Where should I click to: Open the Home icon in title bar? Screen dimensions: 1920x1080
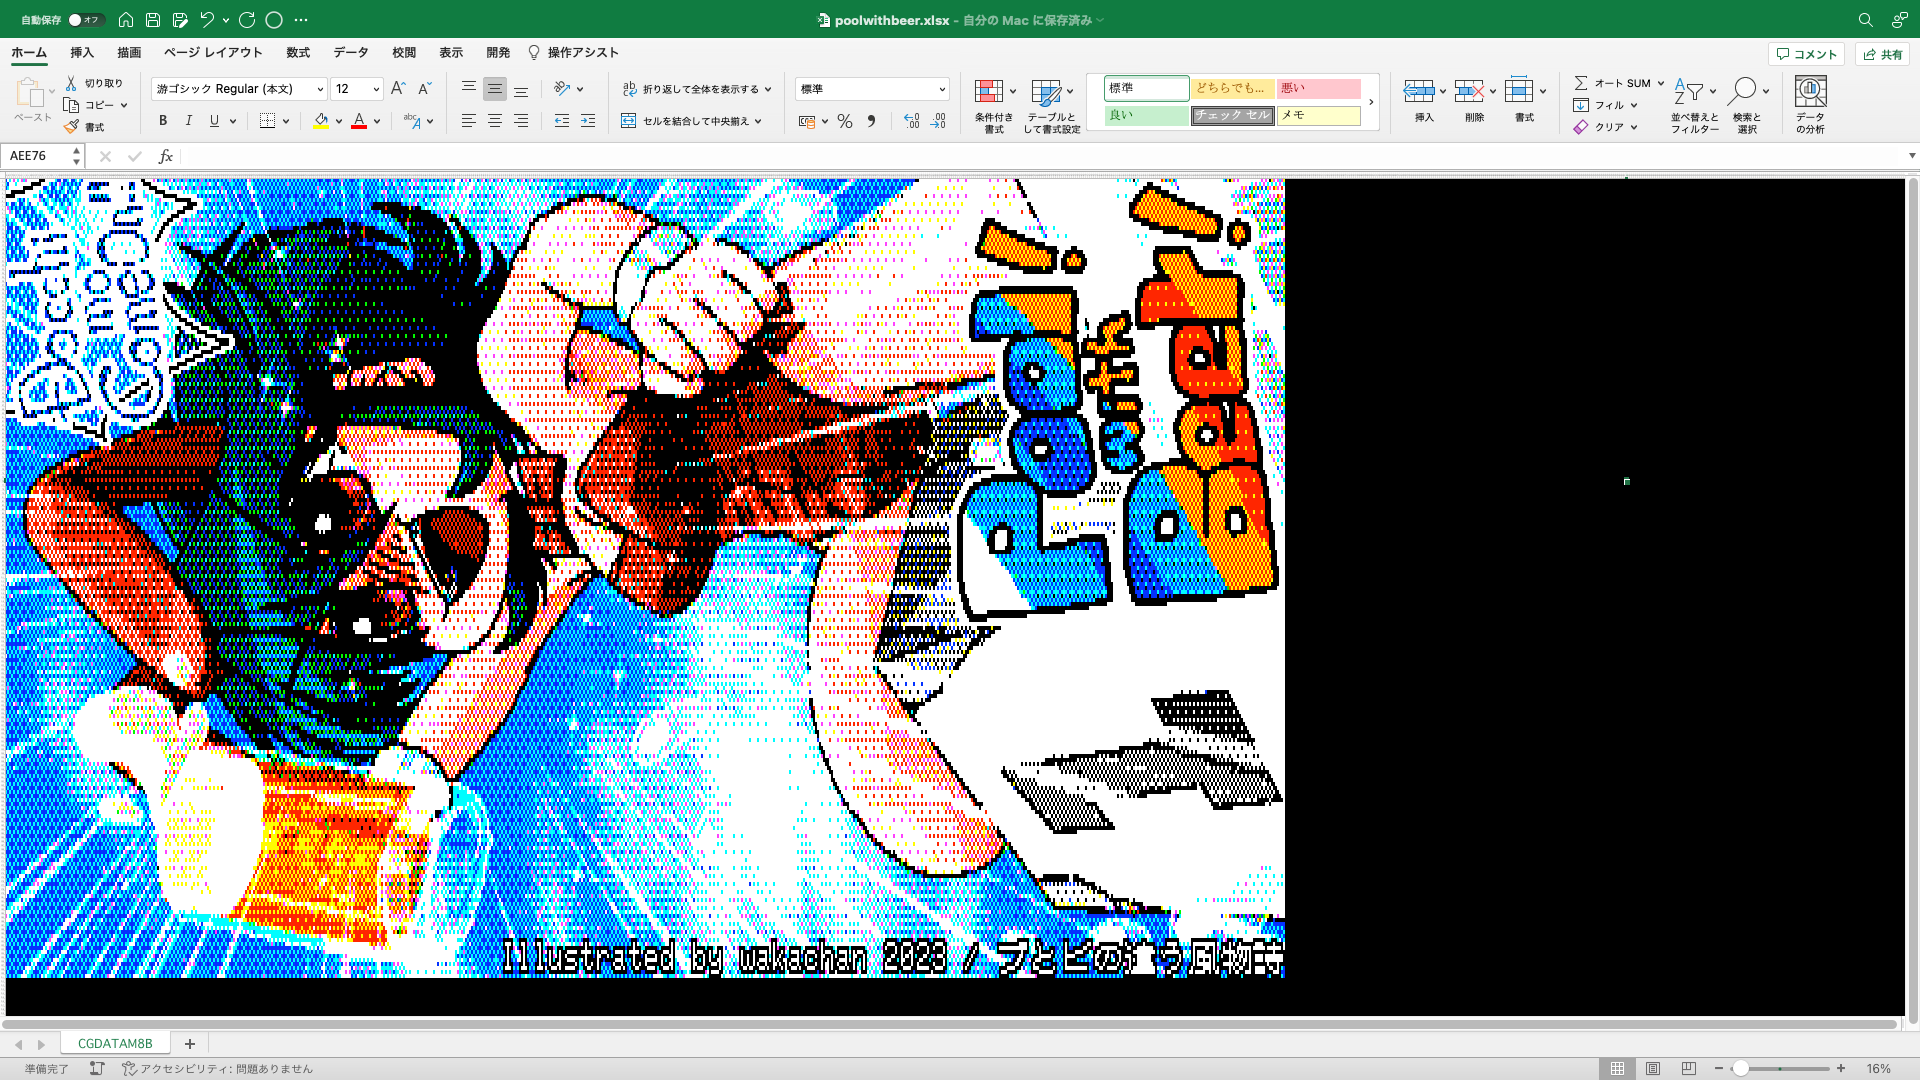126,20
